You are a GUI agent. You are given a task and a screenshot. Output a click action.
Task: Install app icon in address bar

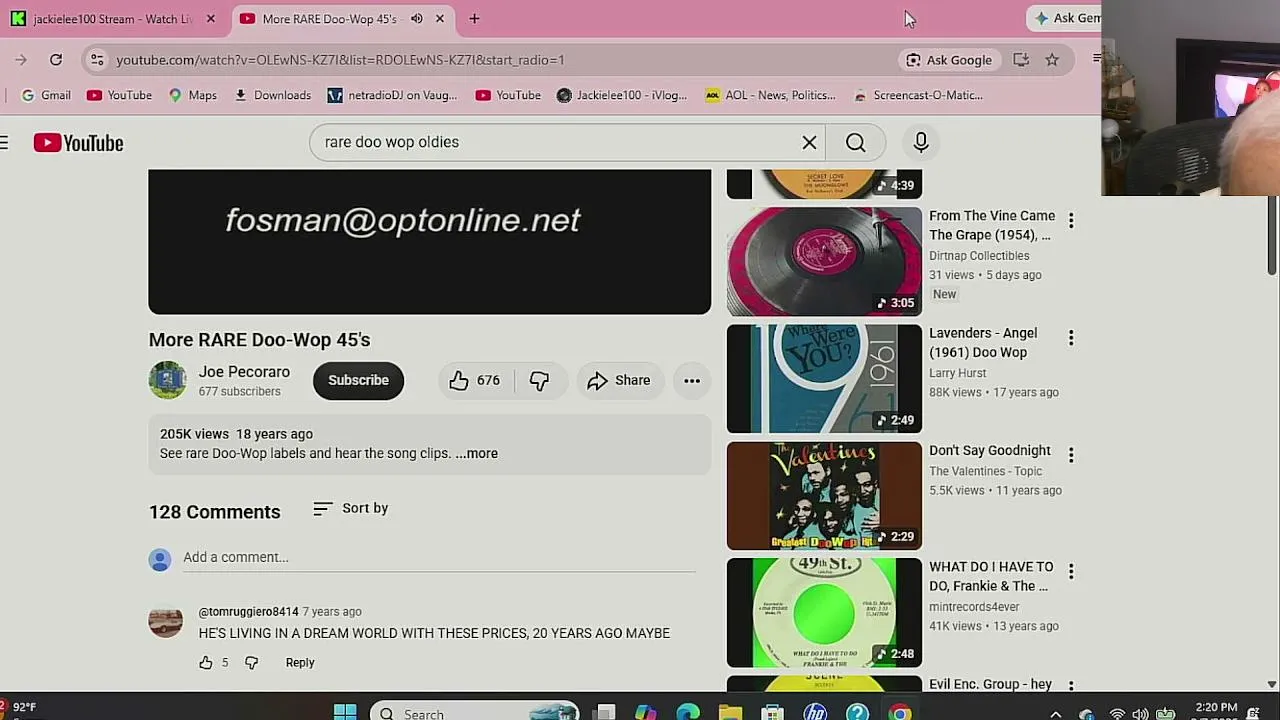pos(1021,60)
